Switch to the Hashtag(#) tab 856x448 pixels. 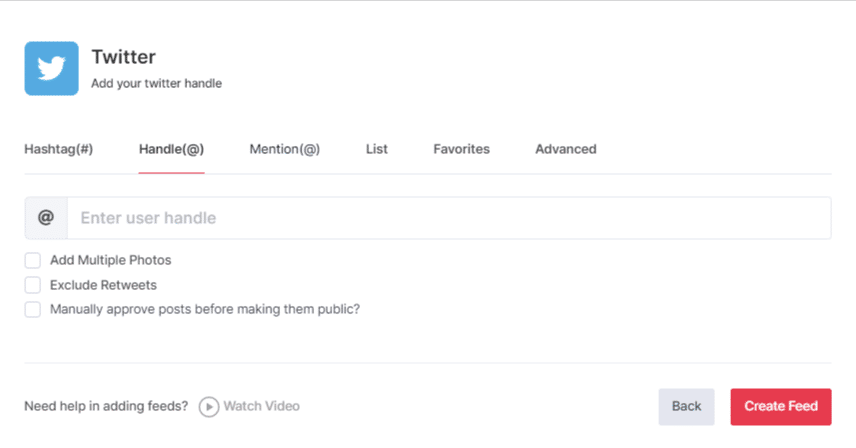pyautogui.click(x=58, y=149)
